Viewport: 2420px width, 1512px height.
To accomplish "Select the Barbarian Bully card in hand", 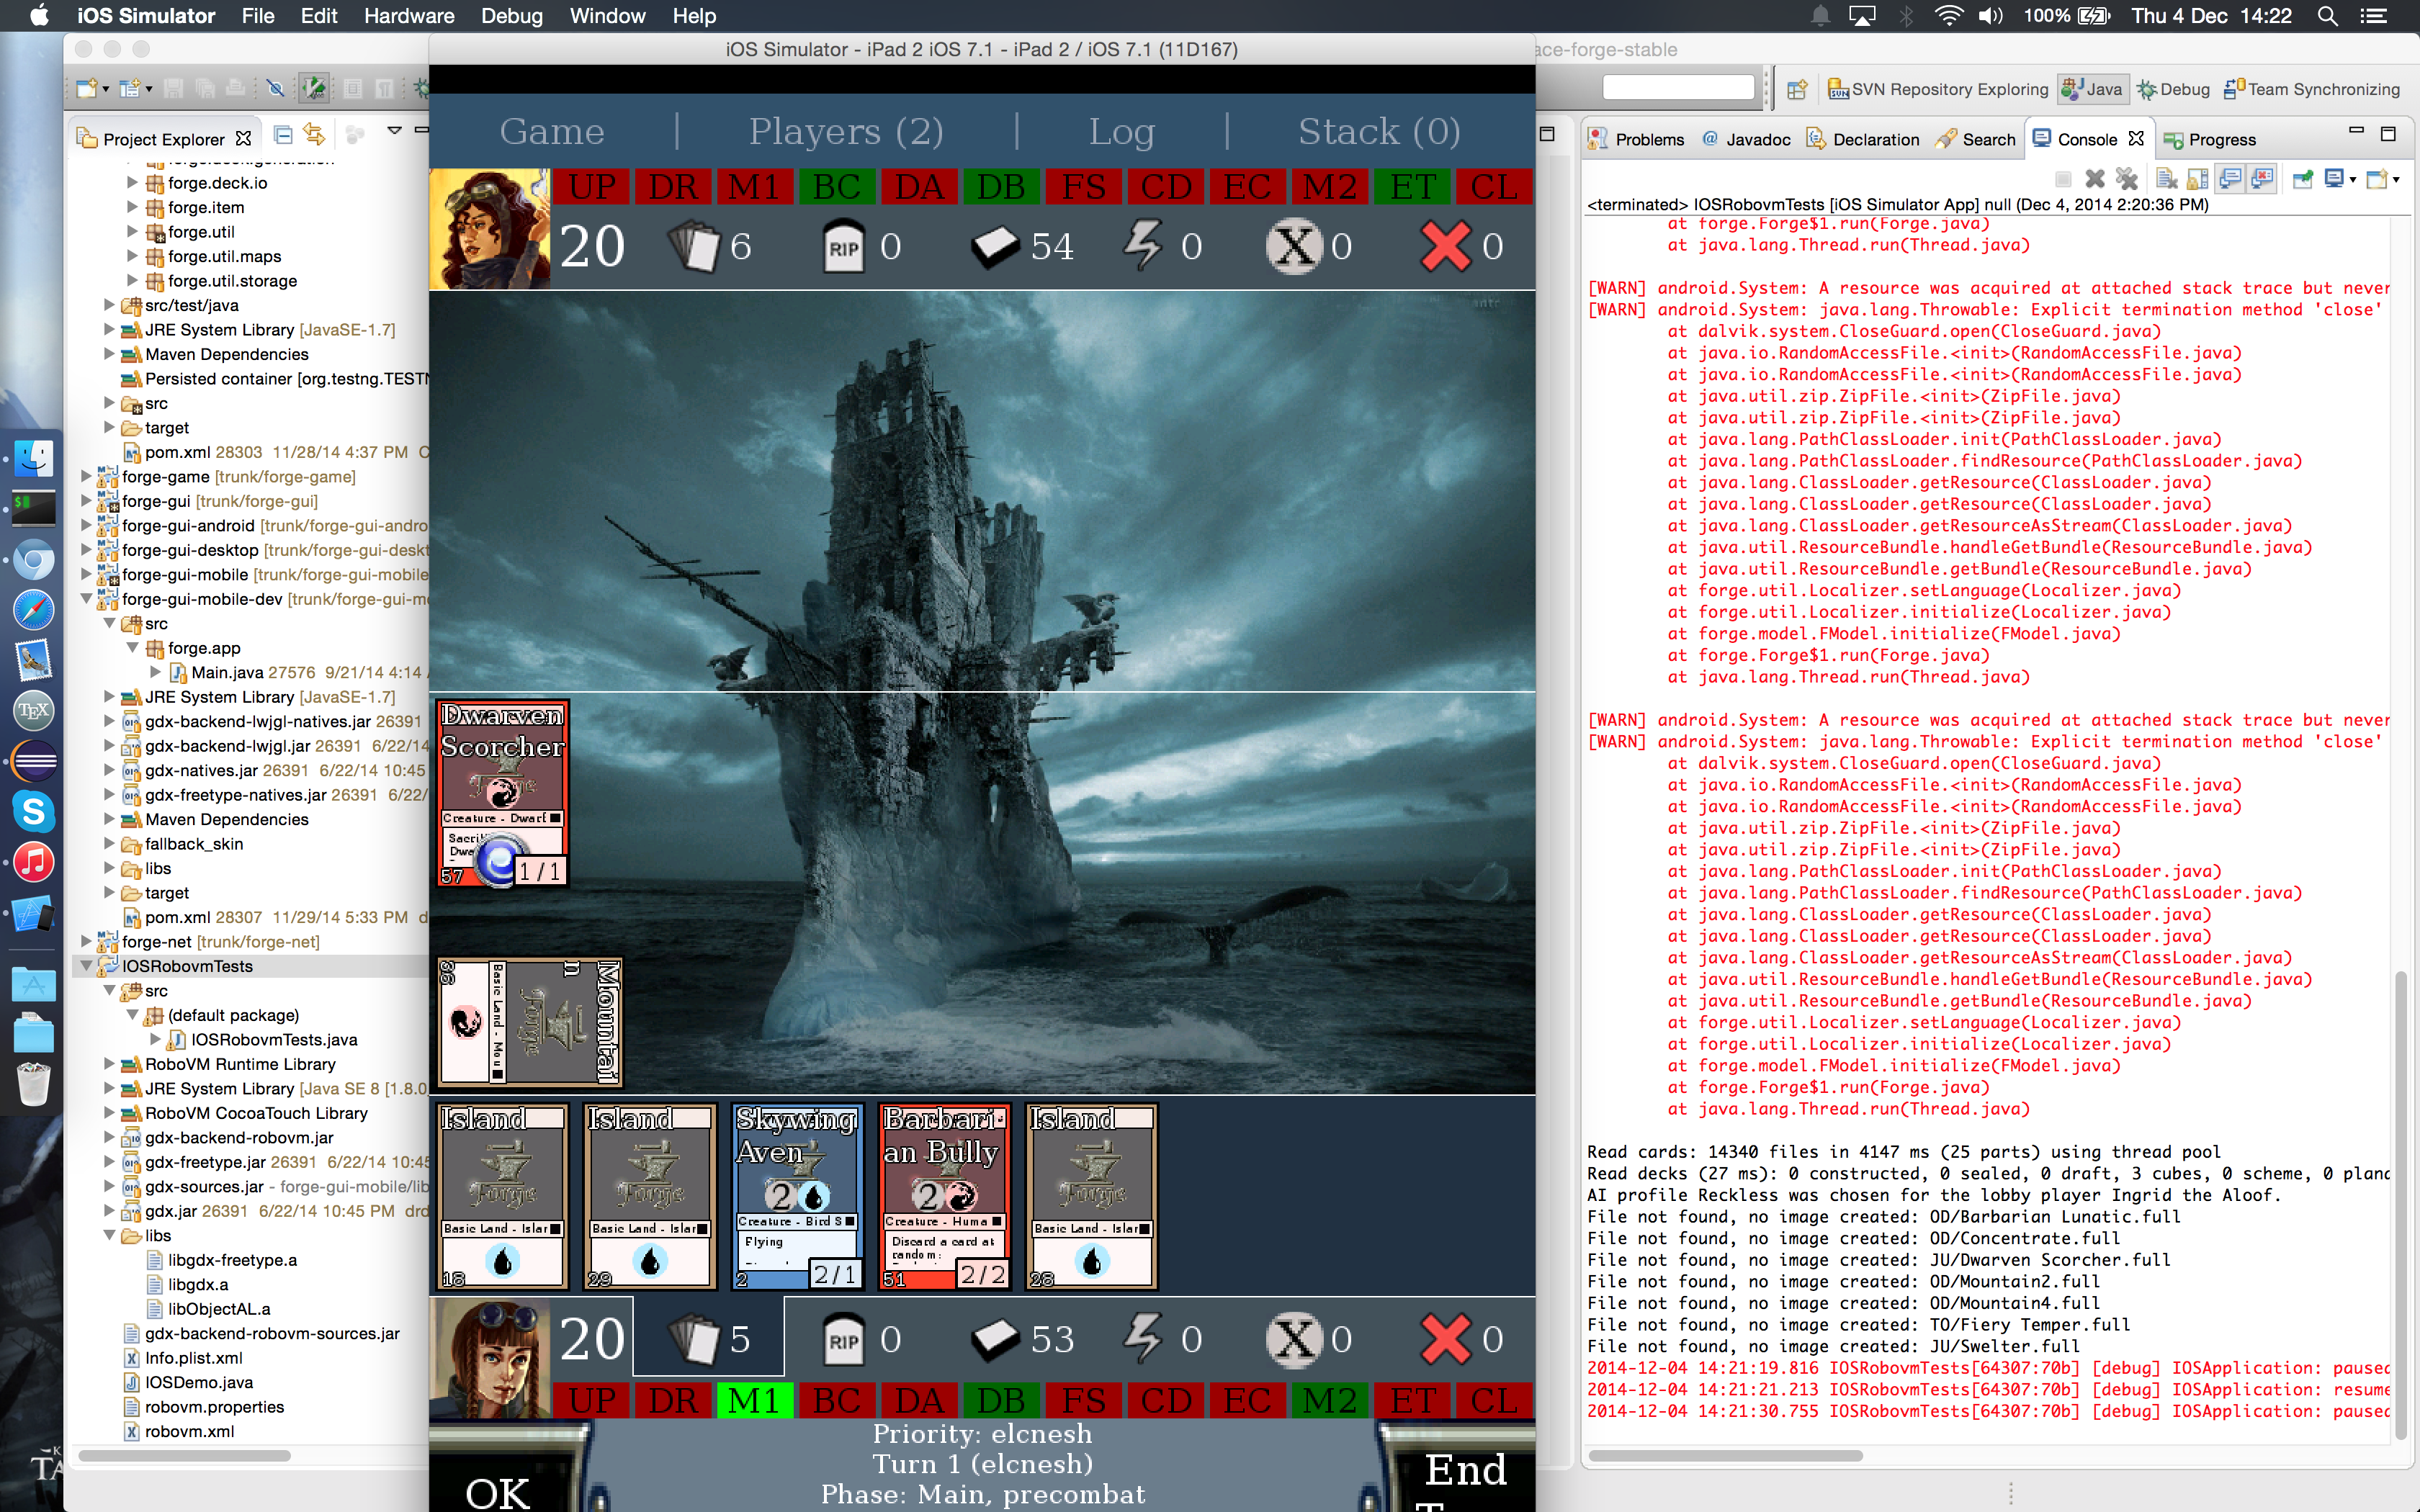I will (944, 1197).
